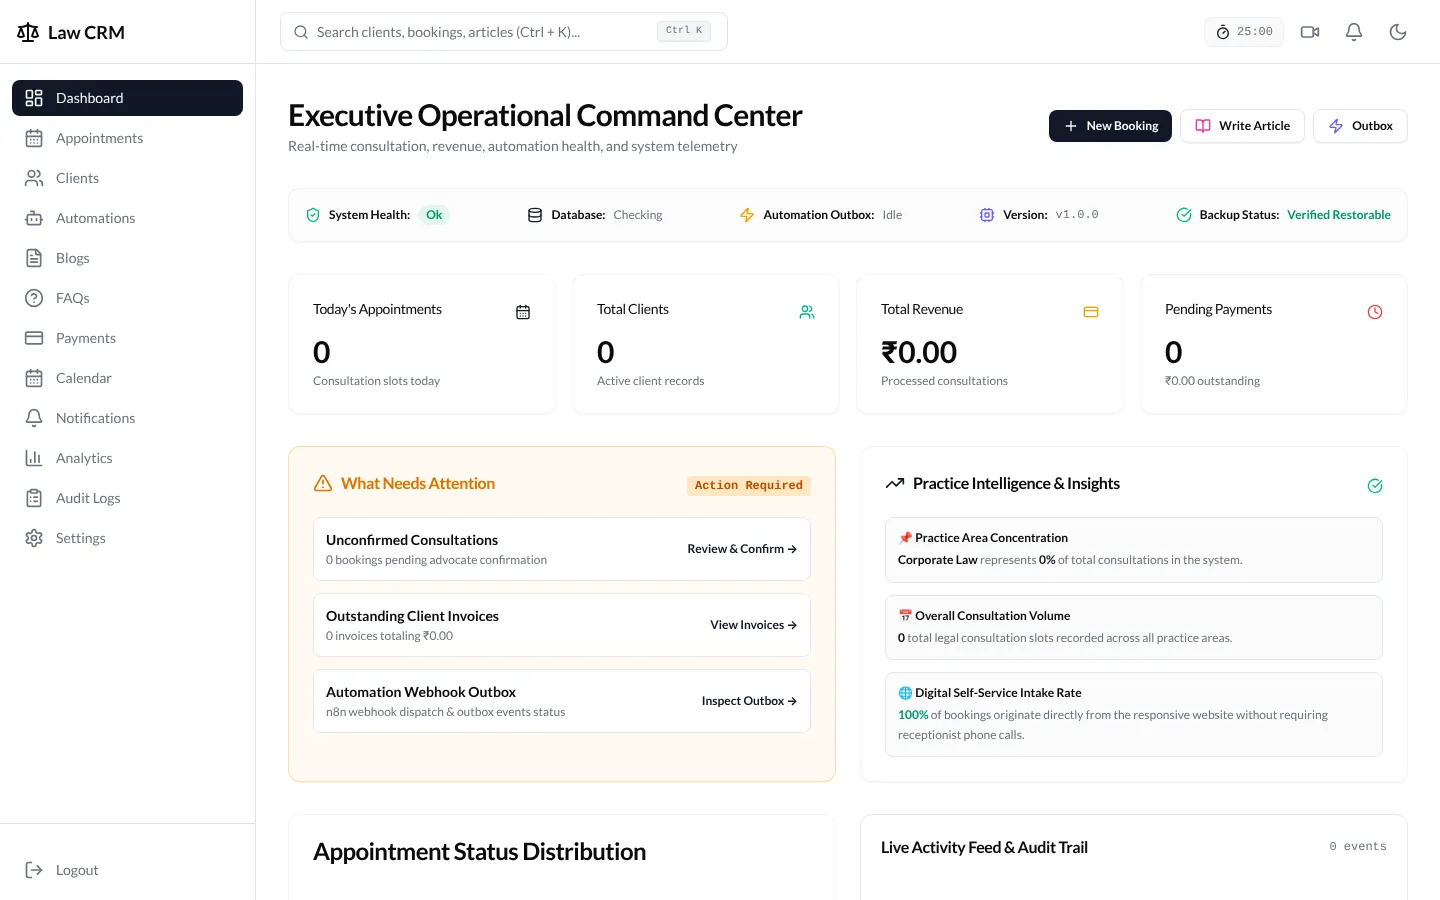Click the "Verified Restorable" backup status text
Image resolution: width=1440 pixels, height=900 pixels.
pyautogui.click(x=1339, y=215)
